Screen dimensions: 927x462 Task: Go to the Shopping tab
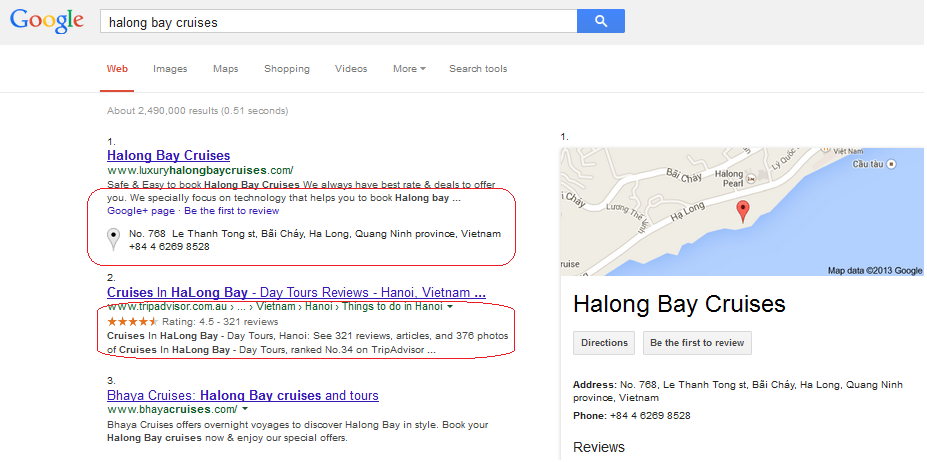(x=287, y=69)
